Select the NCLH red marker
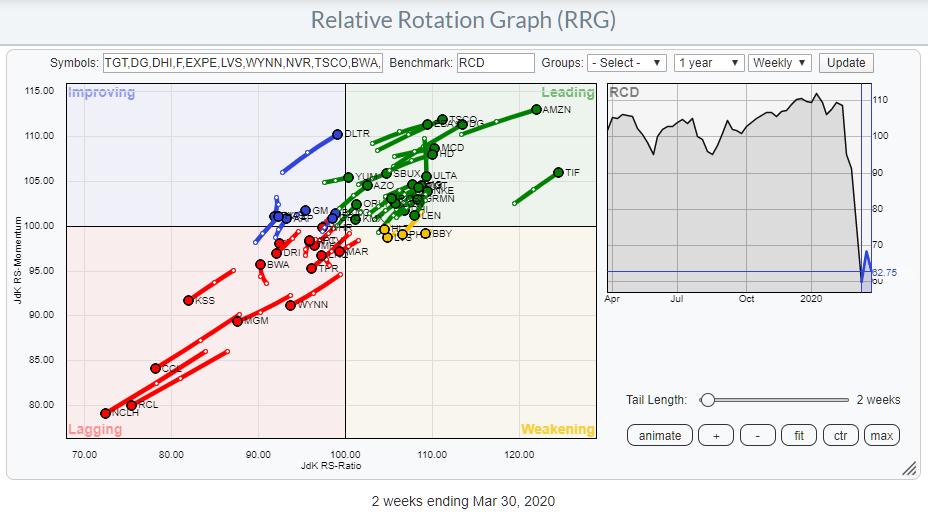This screenshot has height=515, width=928. pos(105,413)
